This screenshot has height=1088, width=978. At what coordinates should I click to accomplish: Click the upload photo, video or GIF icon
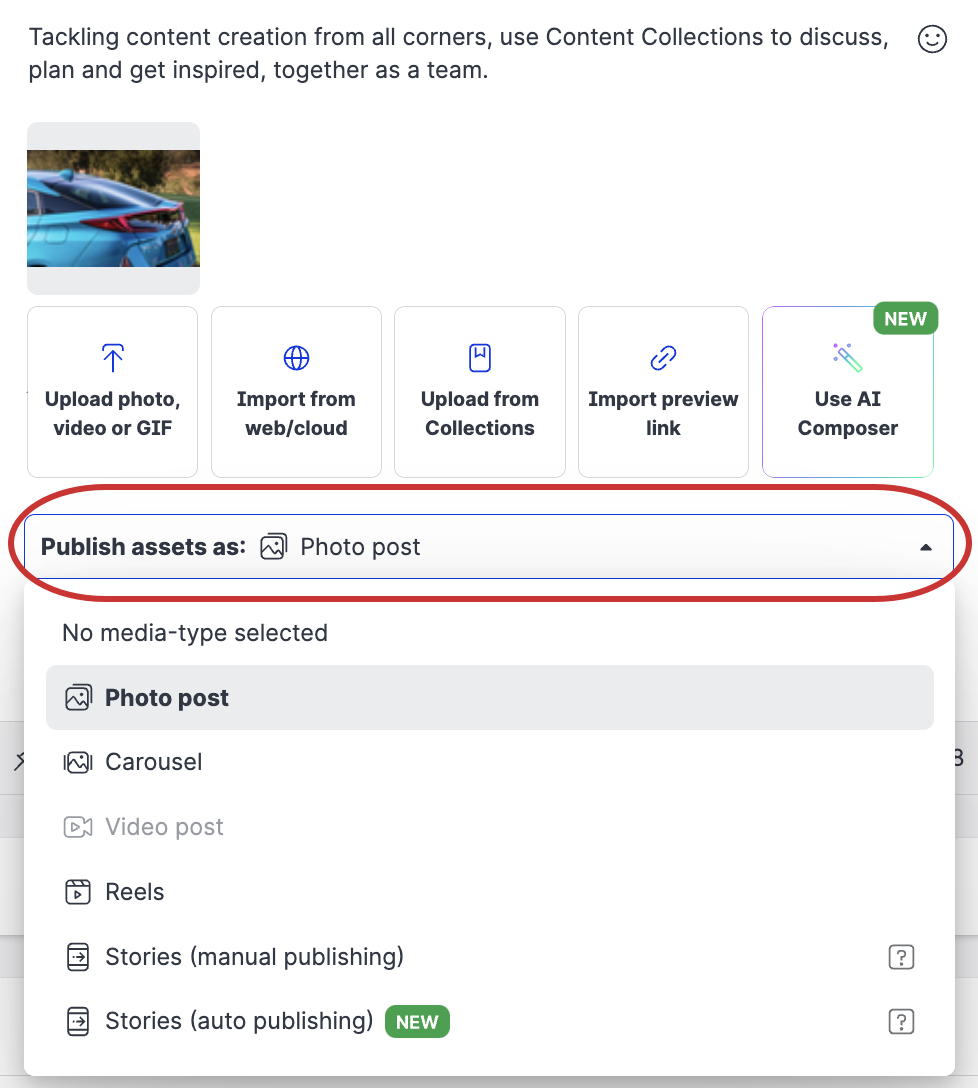[x=112, y=357]
